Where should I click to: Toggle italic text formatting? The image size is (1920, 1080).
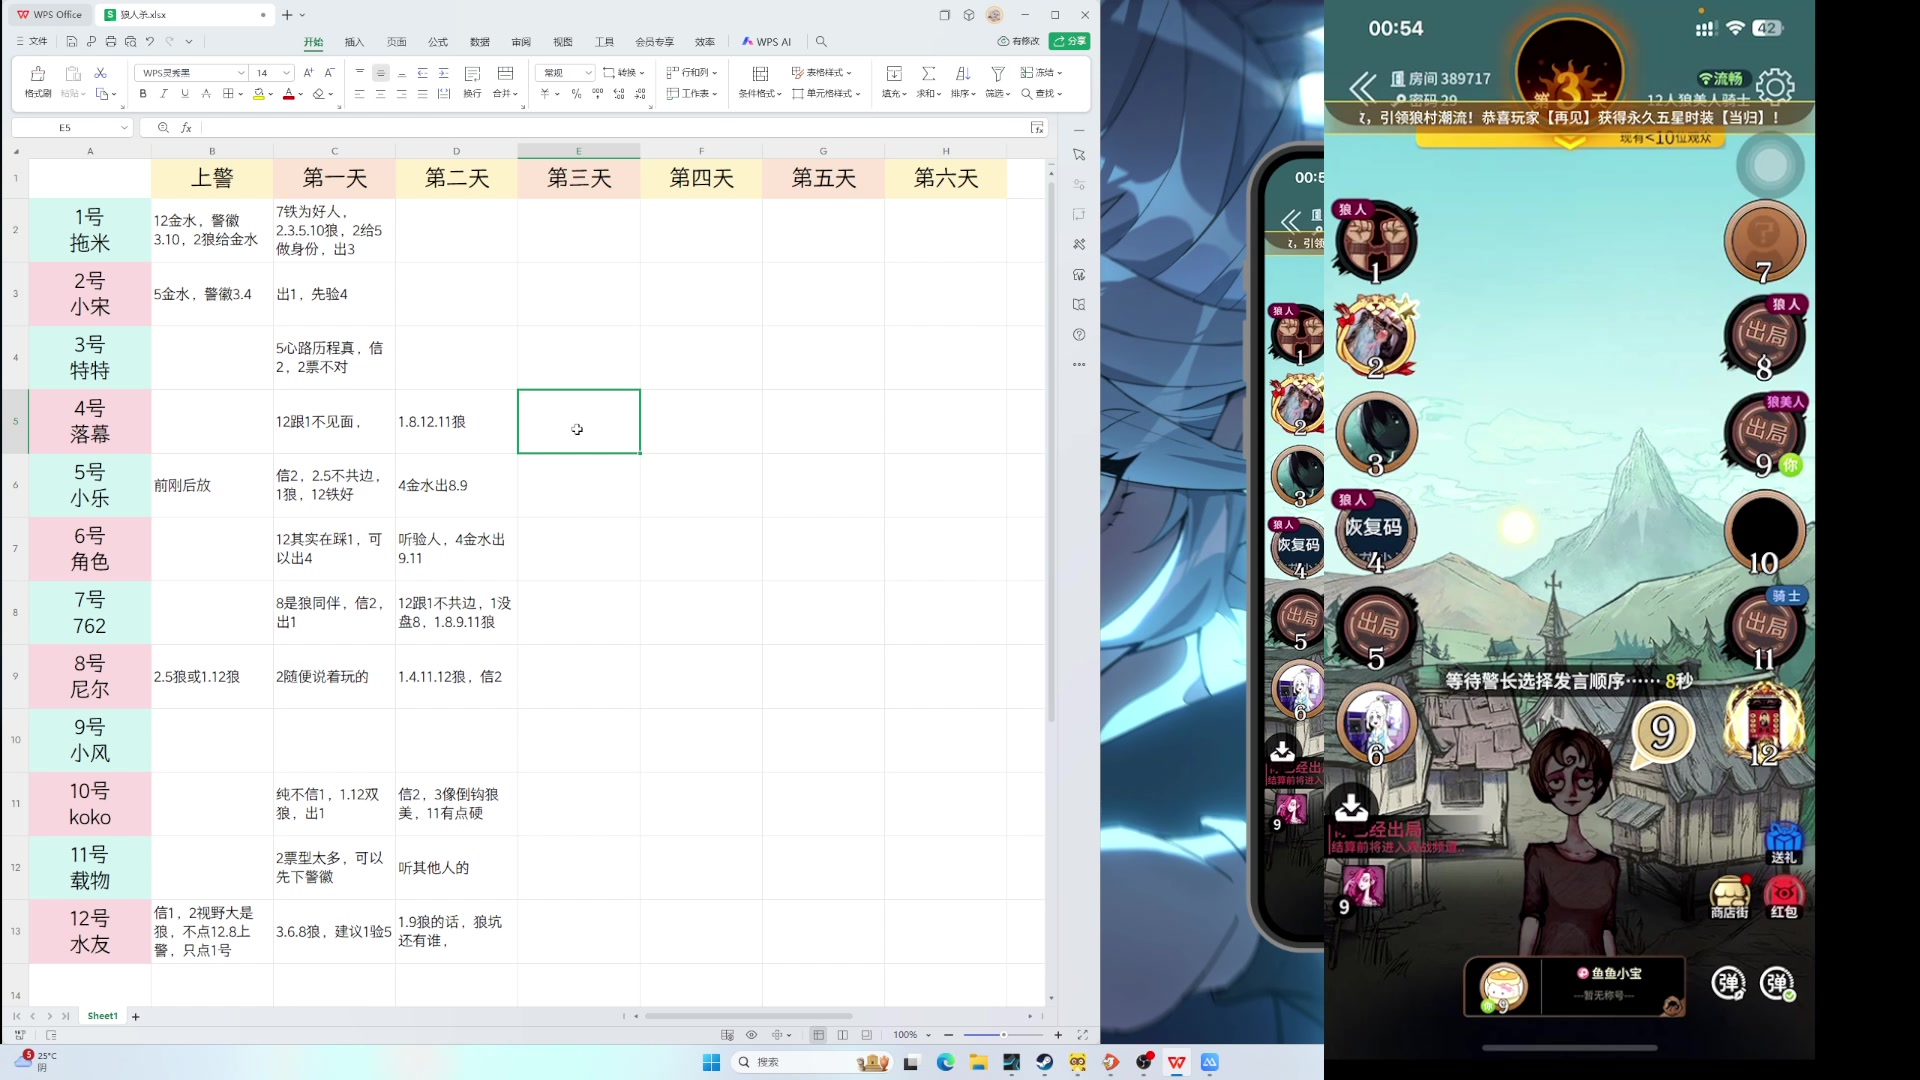coord(164,94)
